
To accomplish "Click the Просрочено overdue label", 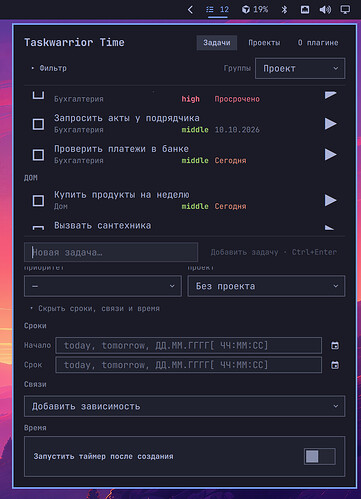I will pyautogui.click(x=237, y=99).
